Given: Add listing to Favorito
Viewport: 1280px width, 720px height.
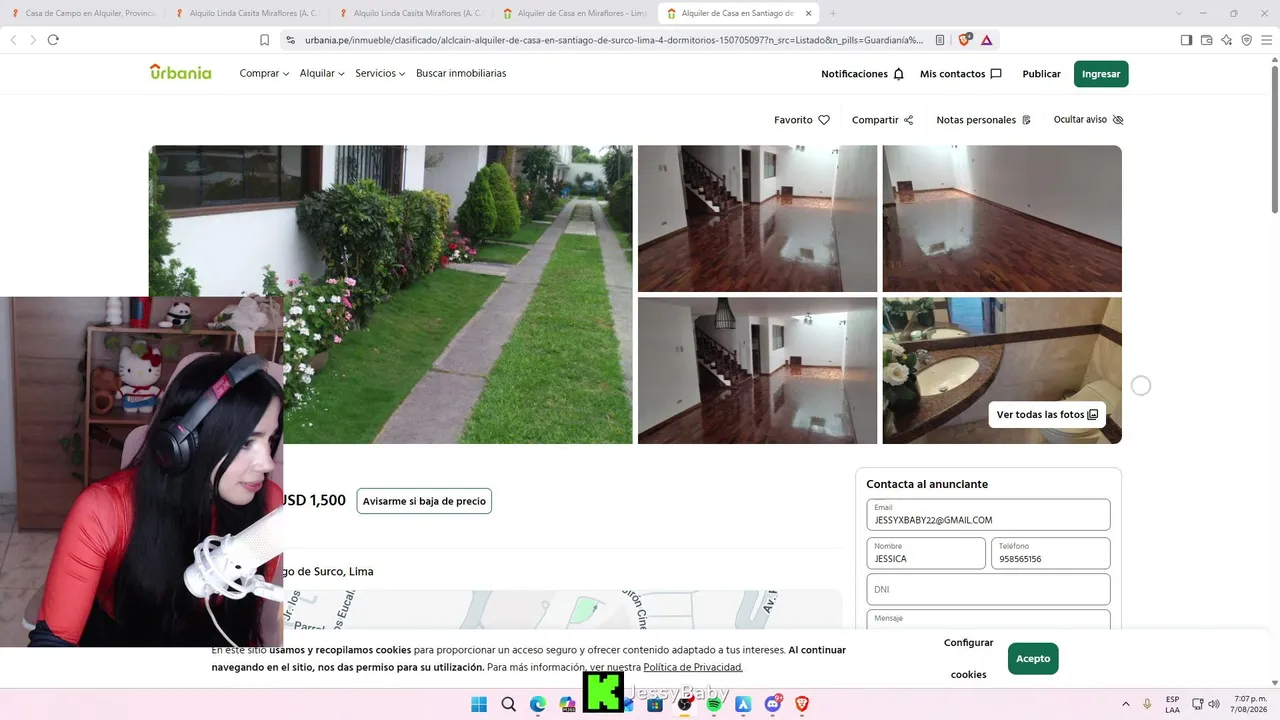Looking at the screenshot, I should click(x=802, y=120).
